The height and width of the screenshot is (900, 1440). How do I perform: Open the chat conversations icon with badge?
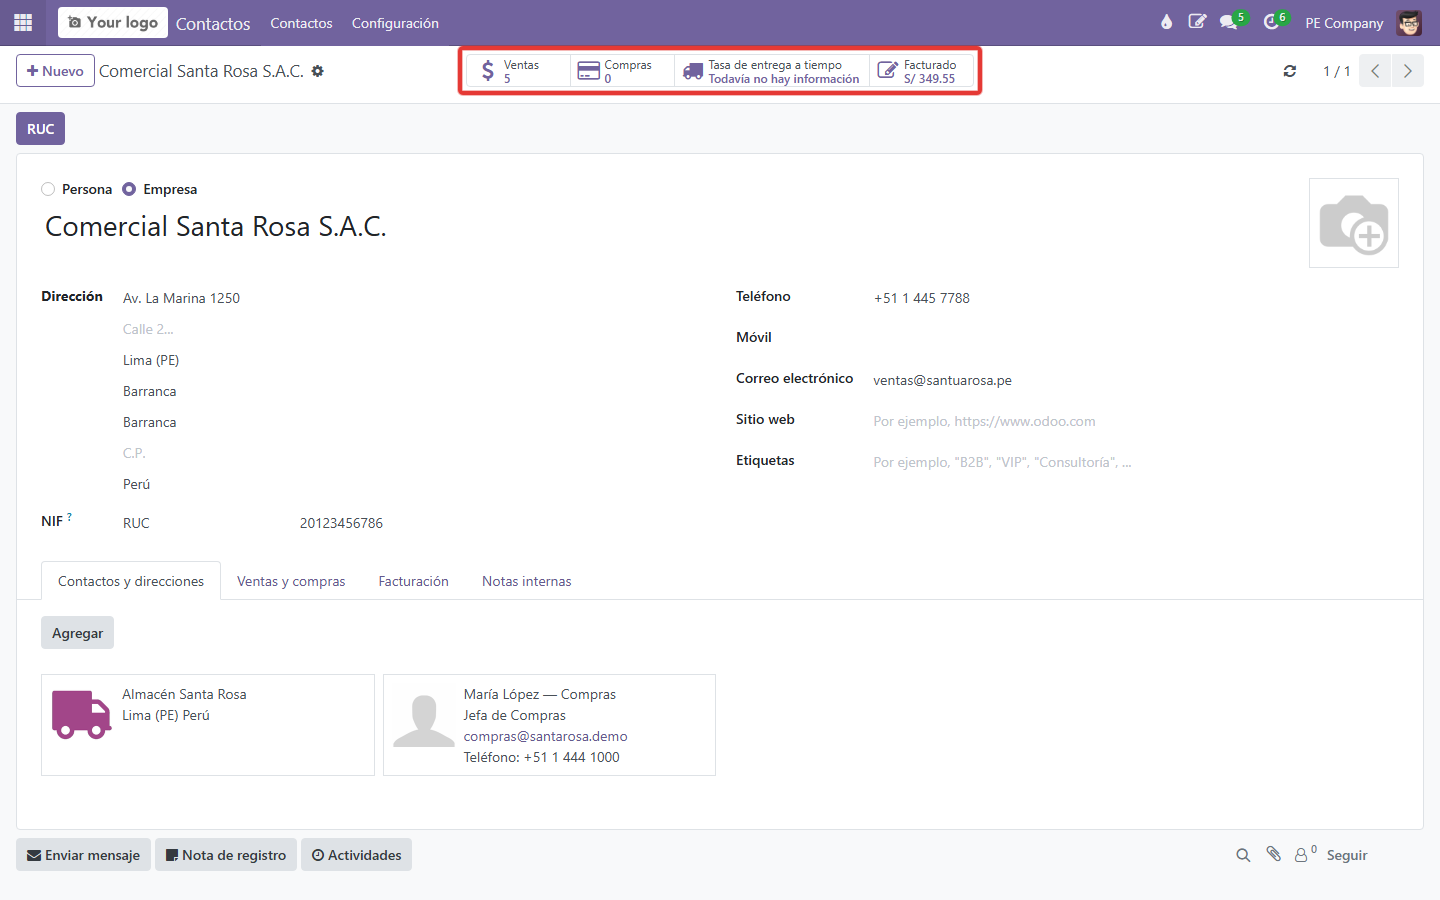pos(1230,22)
